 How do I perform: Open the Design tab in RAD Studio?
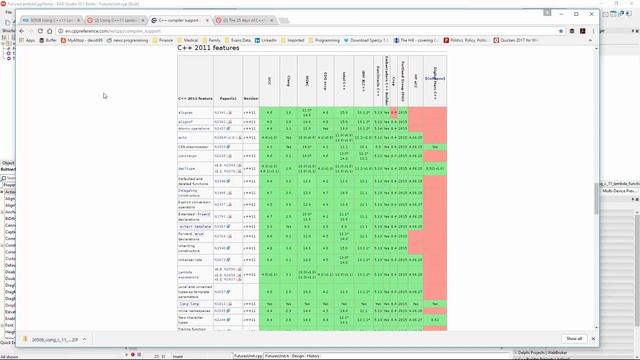coord(298,356)
